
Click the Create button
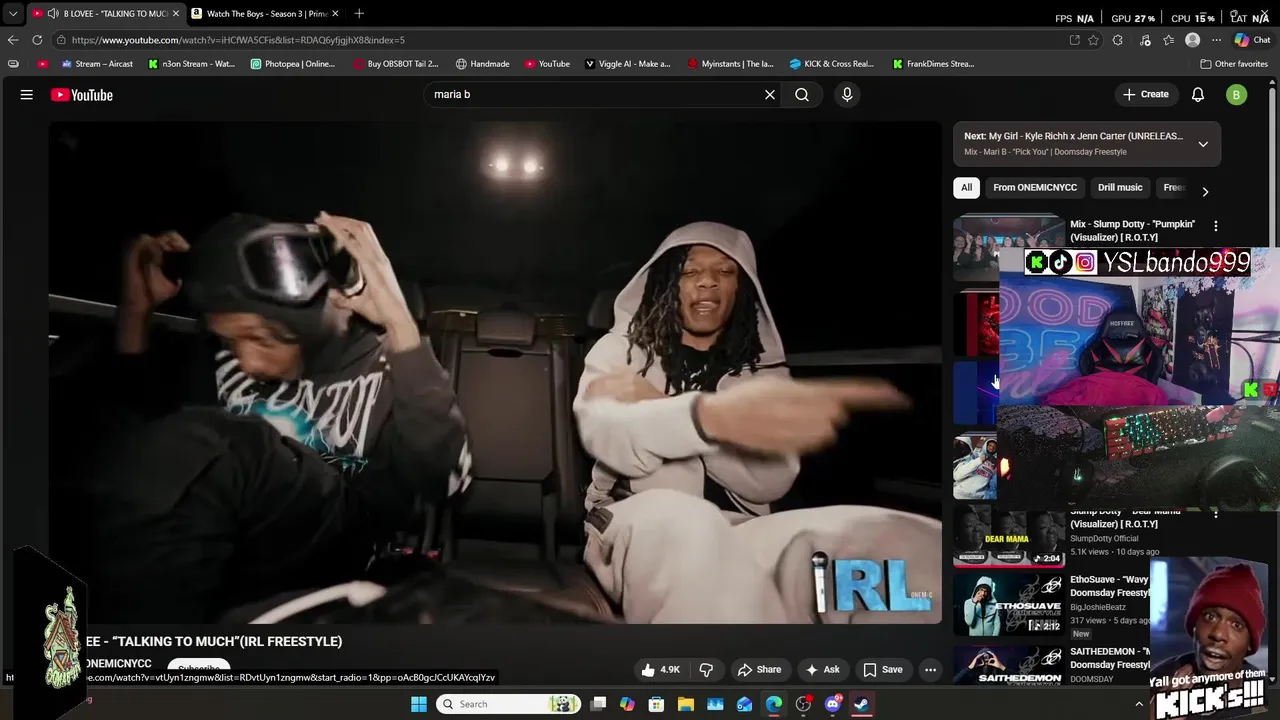(1145, 94)
